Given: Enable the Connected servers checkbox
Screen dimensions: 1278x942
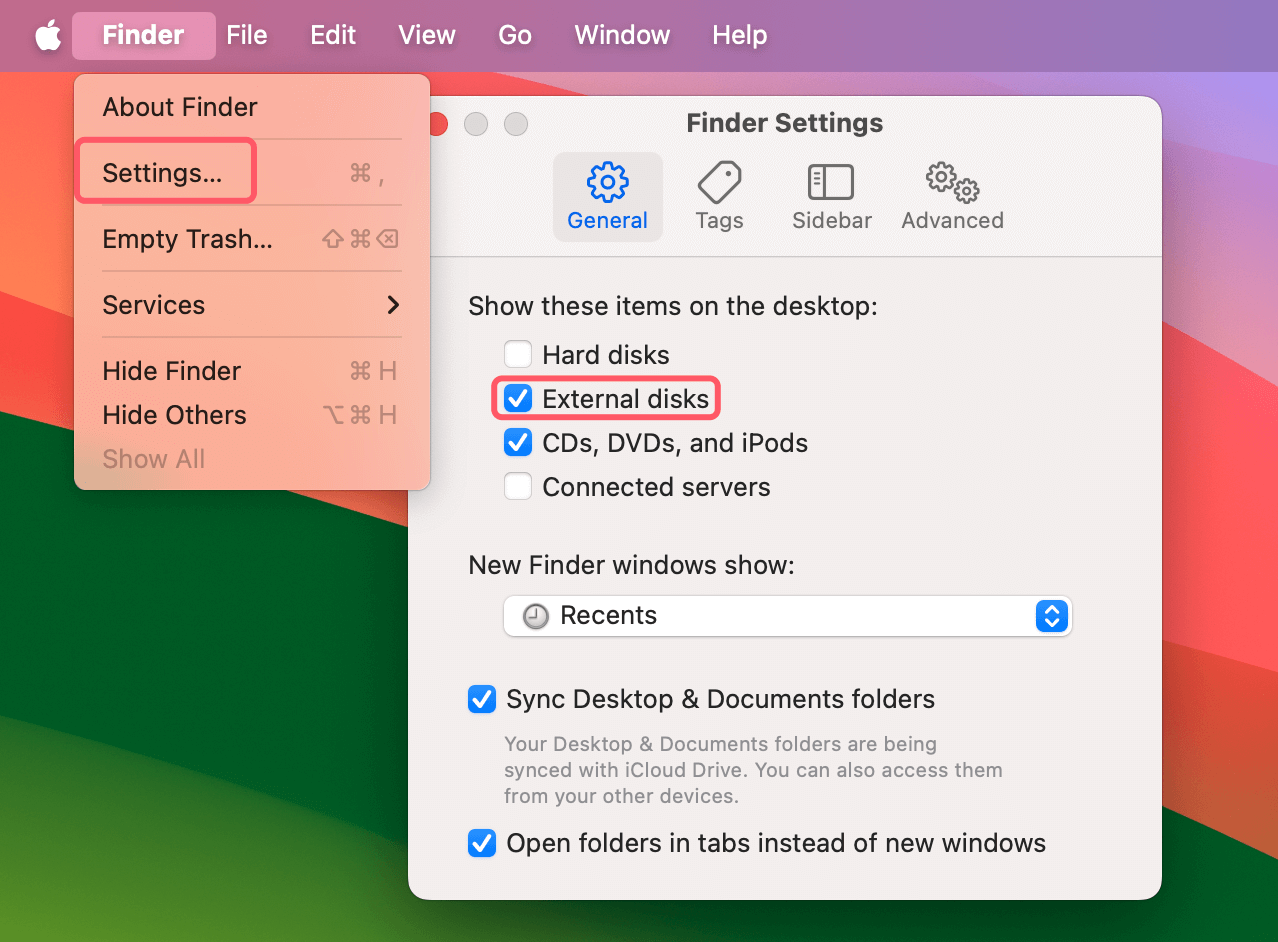Looking at the screenshot, I should pyautogui.click(x=518, y=487).
